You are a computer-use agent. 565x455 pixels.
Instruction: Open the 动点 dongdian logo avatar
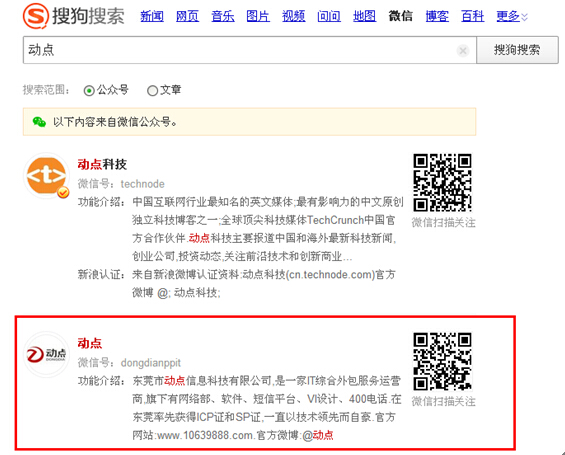pyautogui.click(x=46, y=354)
